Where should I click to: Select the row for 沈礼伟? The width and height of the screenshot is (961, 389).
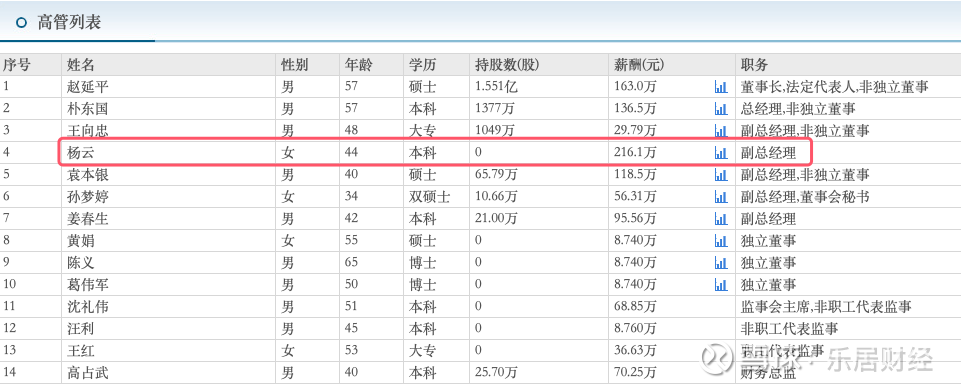[x=480, y=306]
